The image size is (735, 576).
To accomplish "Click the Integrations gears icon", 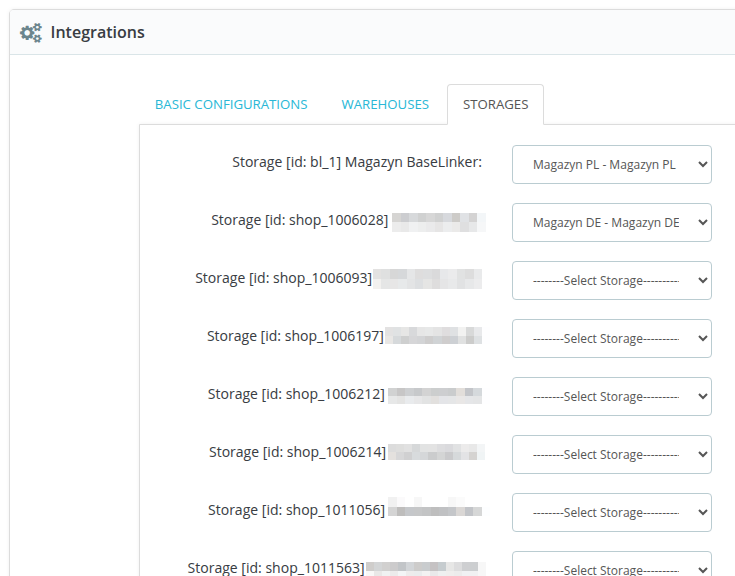I will pos(31,33).
